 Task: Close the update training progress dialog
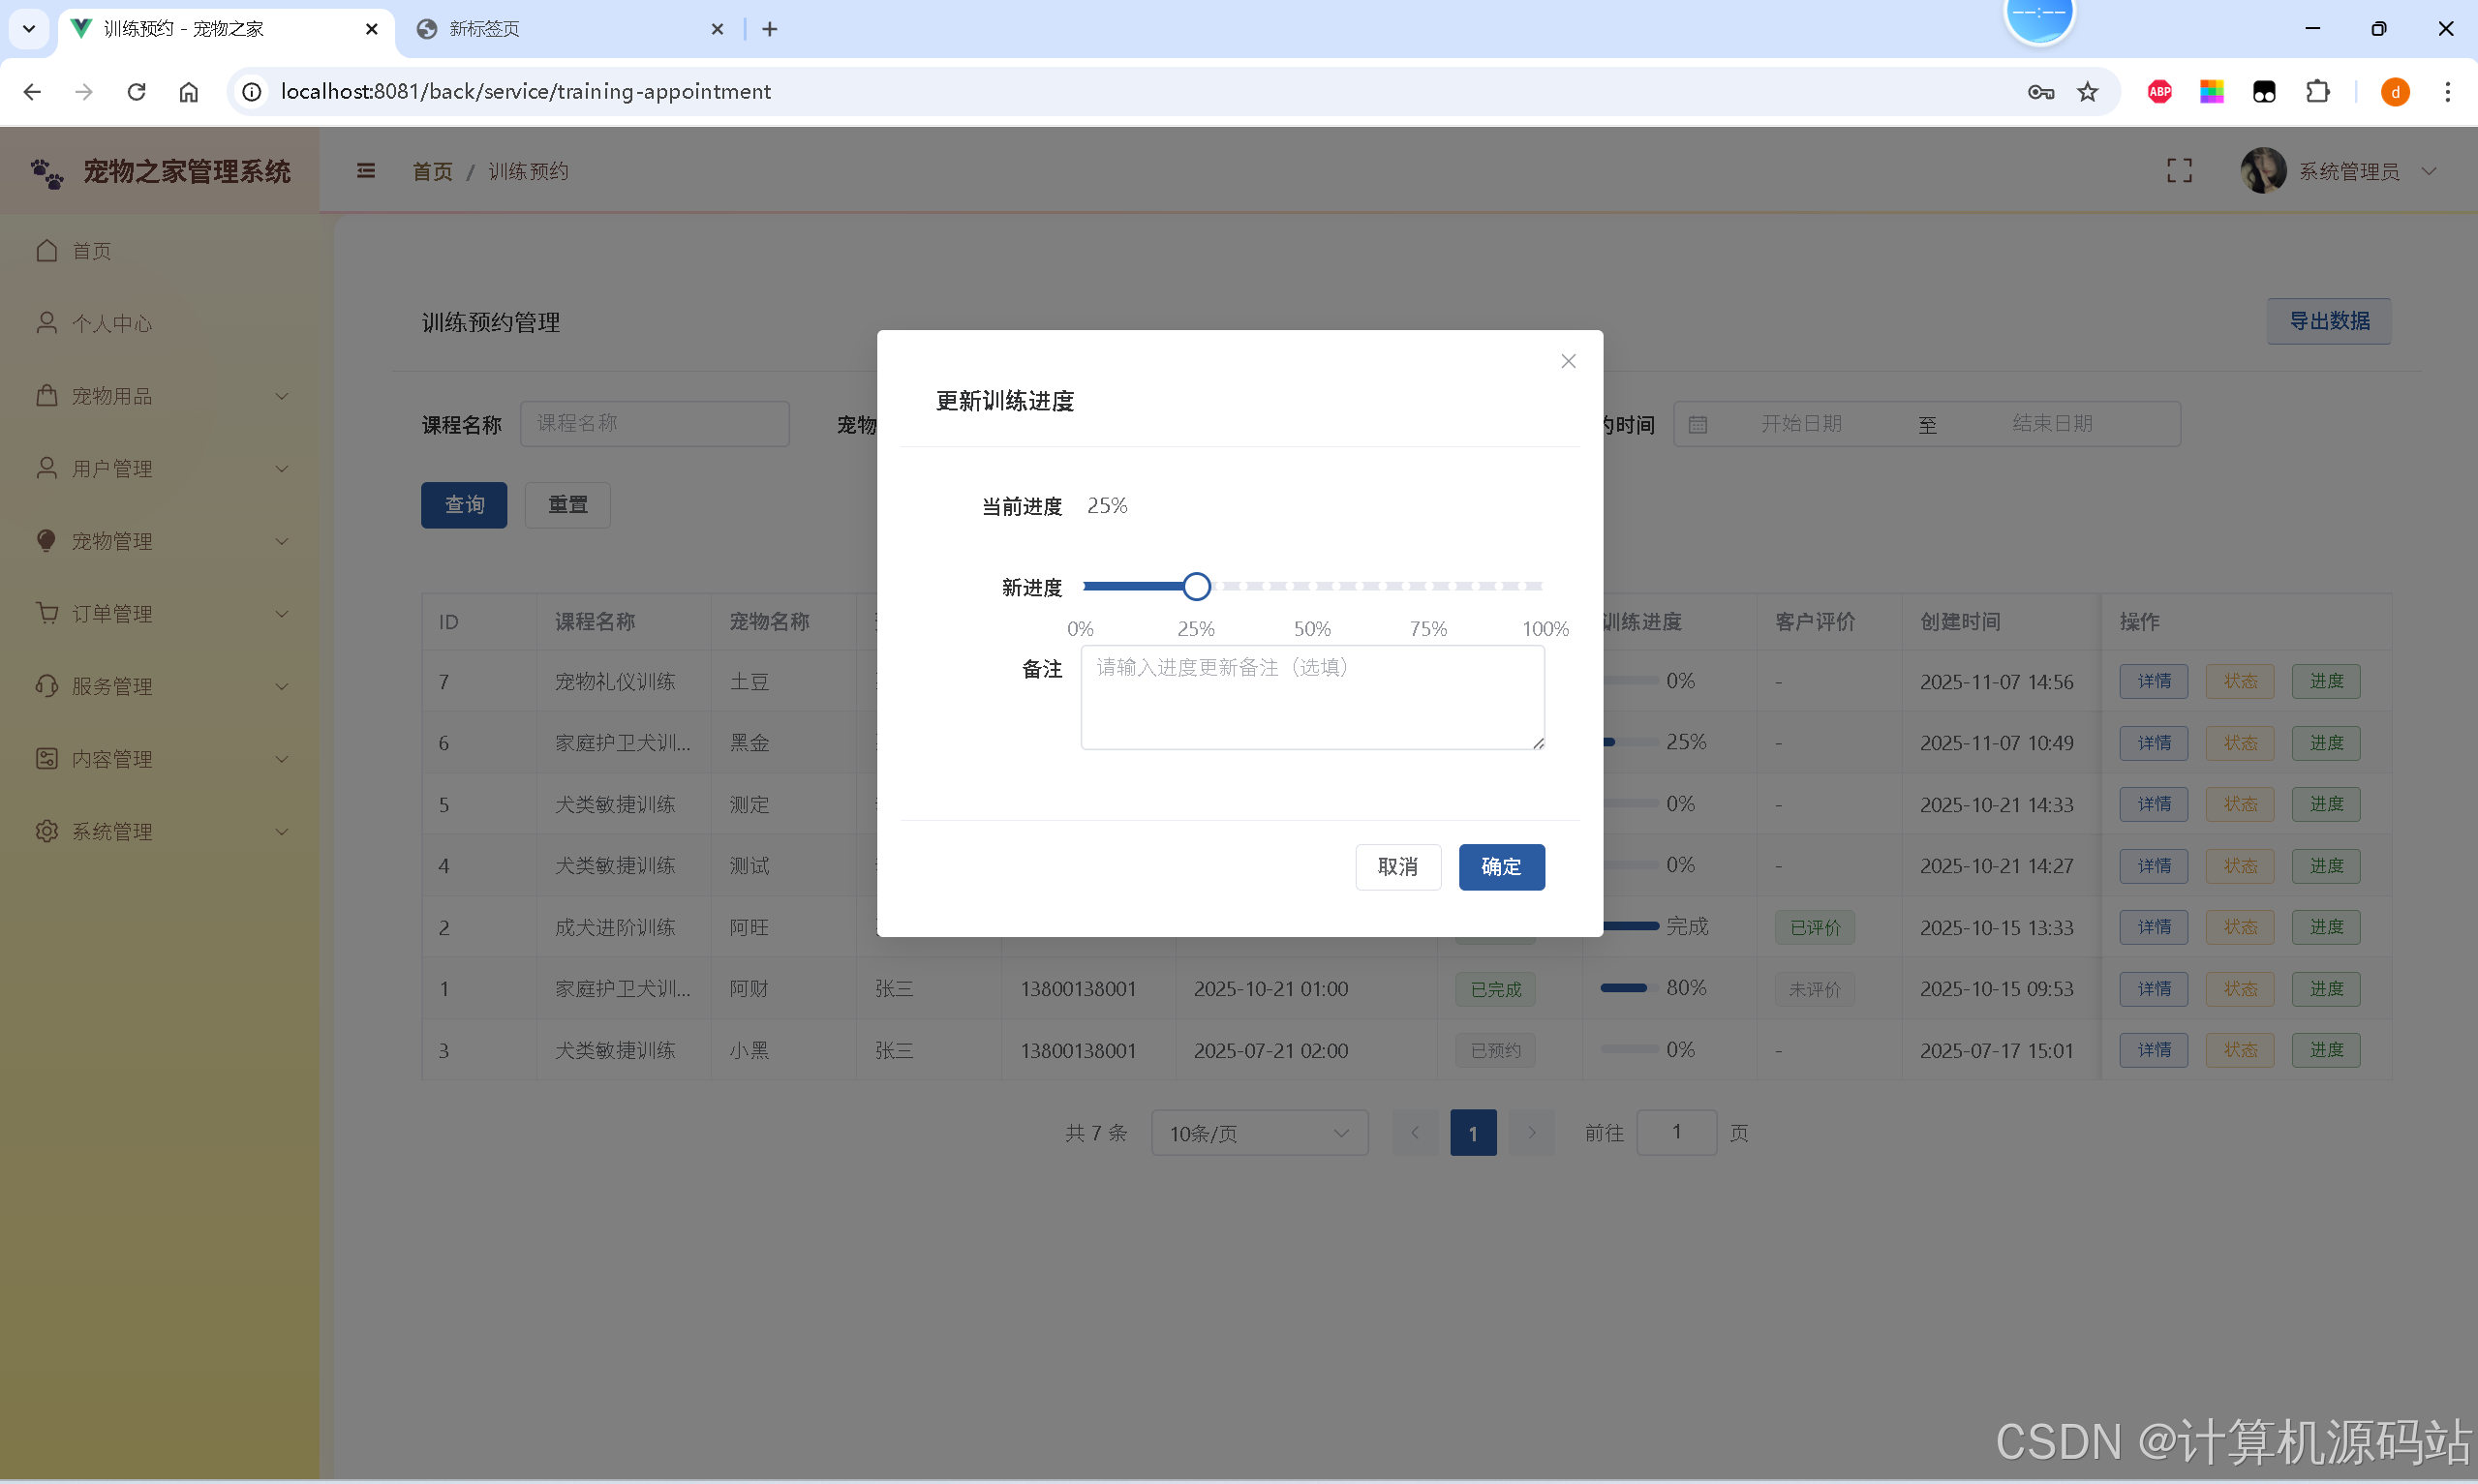[x=1568, y=361]
